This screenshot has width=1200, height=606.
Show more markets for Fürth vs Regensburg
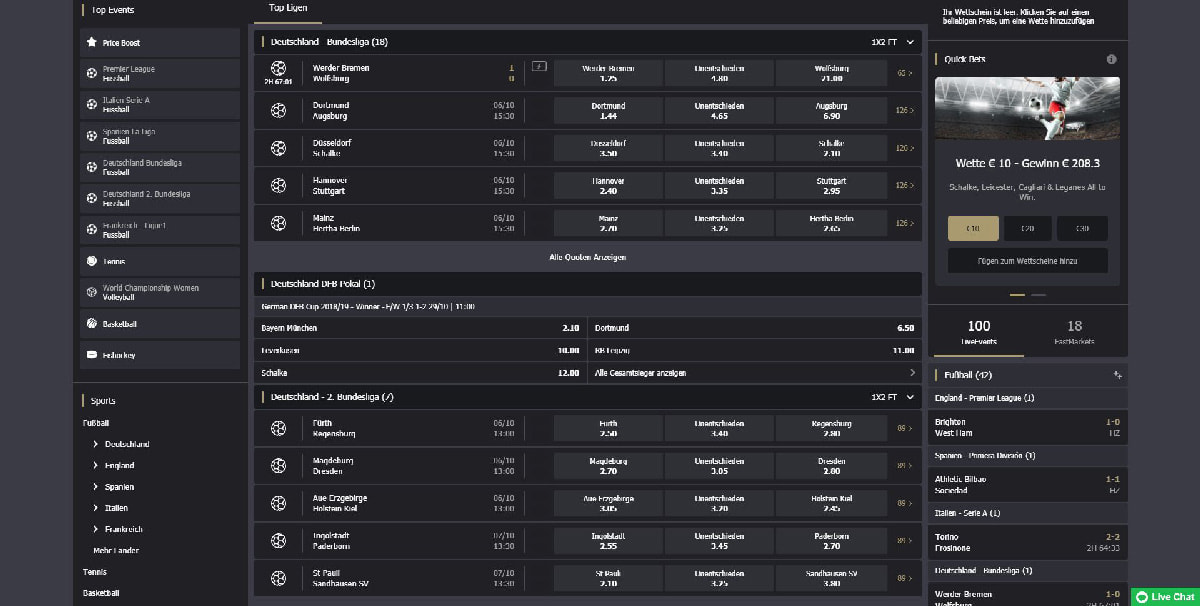[x=905, y=428]
